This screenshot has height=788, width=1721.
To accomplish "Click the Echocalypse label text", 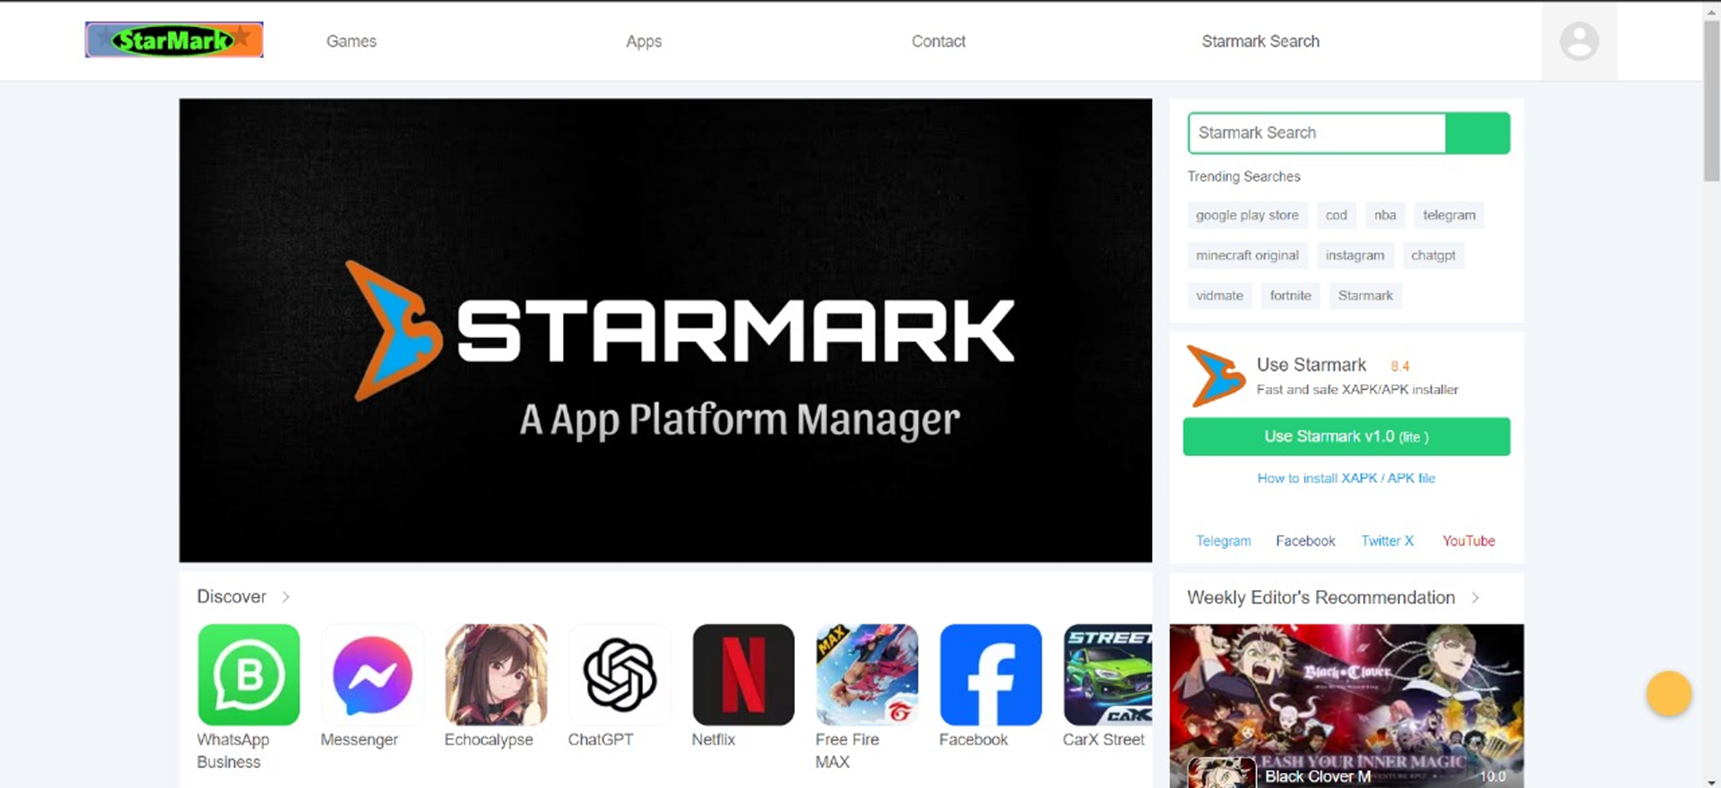I will coord(489,740).
